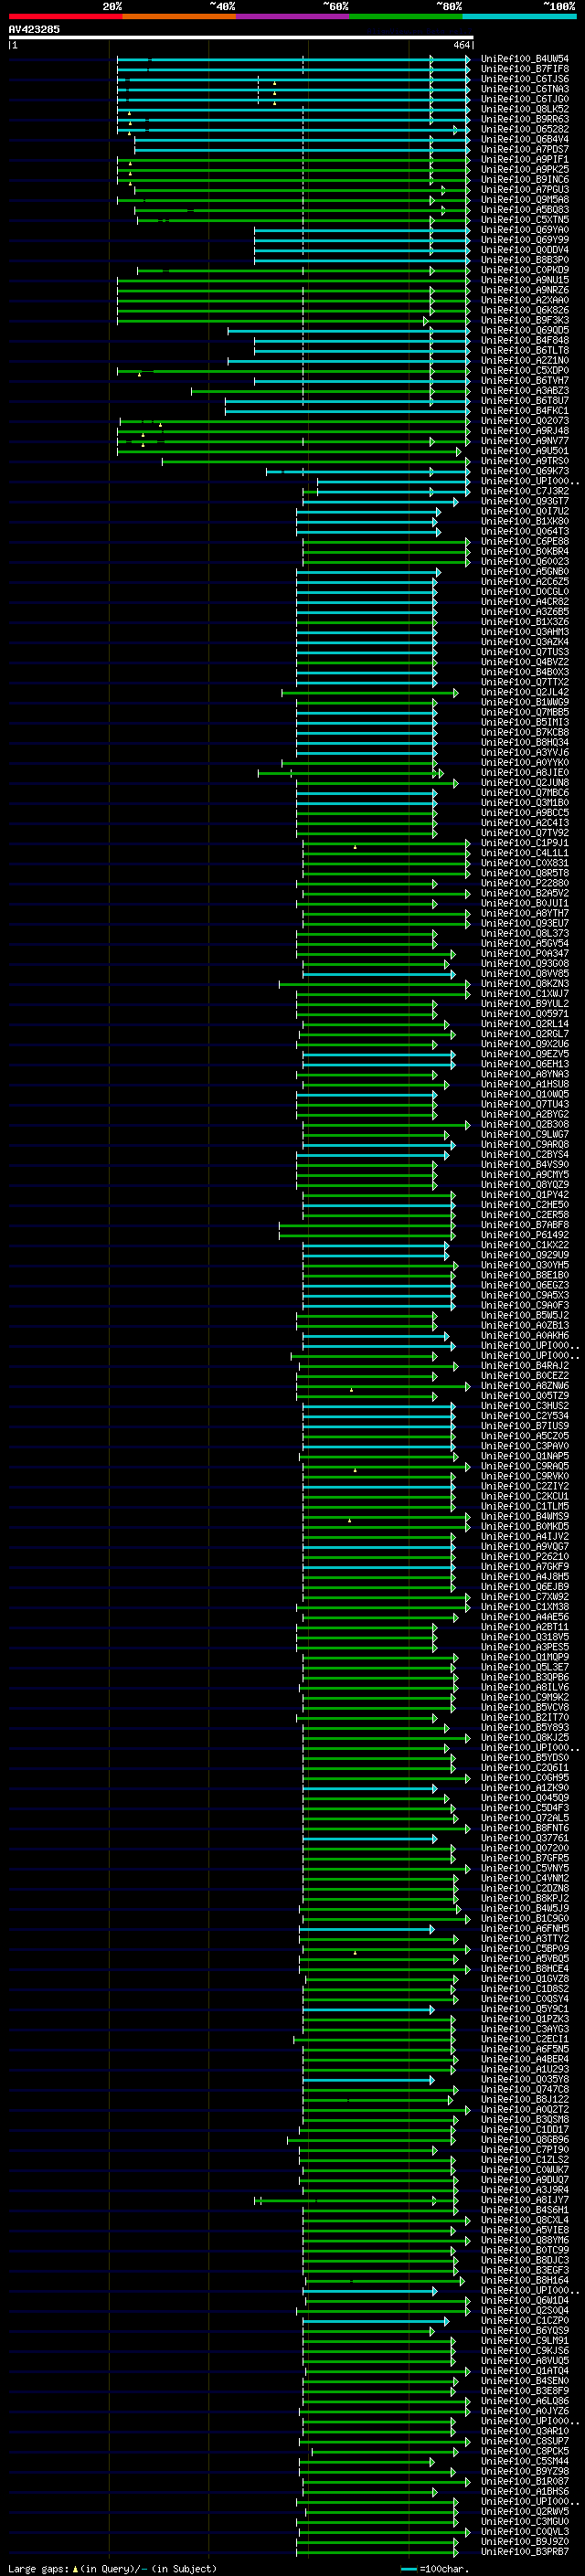The width and height of the screenshot is (585, 2576).
Task: Open hit UniRef100_Q93GT7
Action: pos(525,501)
